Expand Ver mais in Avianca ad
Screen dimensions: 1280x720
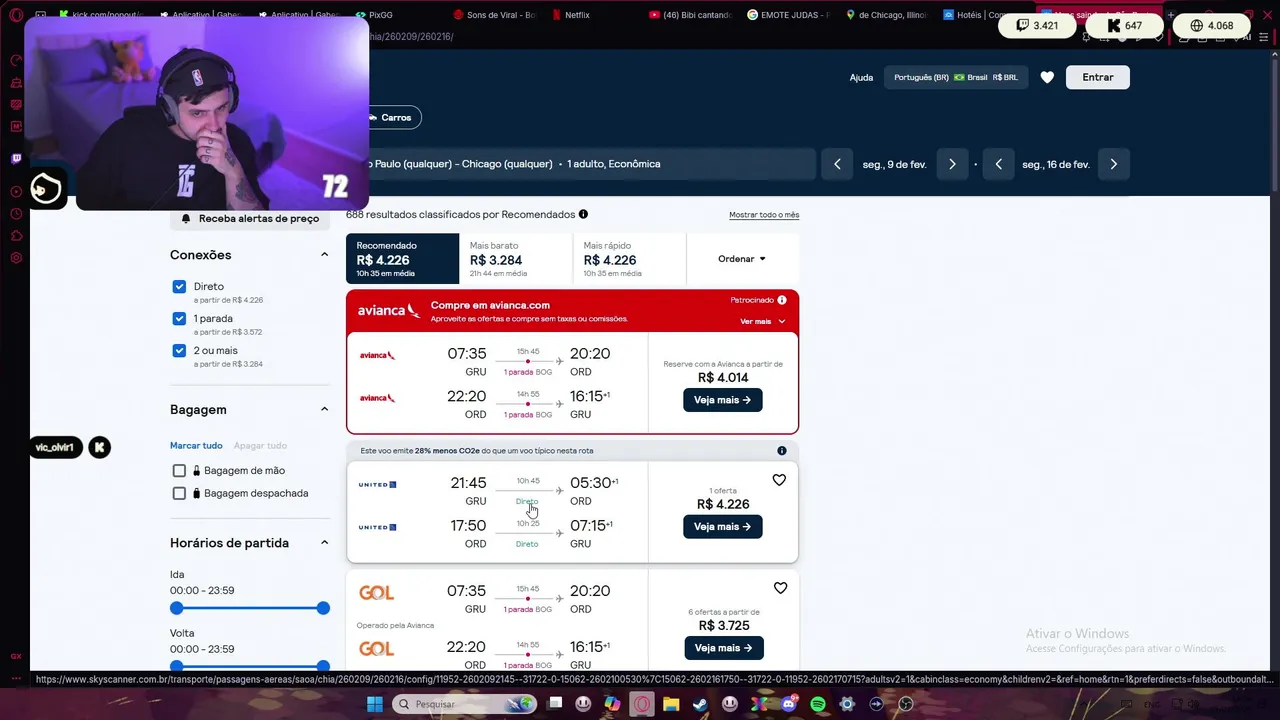point(762,321)
